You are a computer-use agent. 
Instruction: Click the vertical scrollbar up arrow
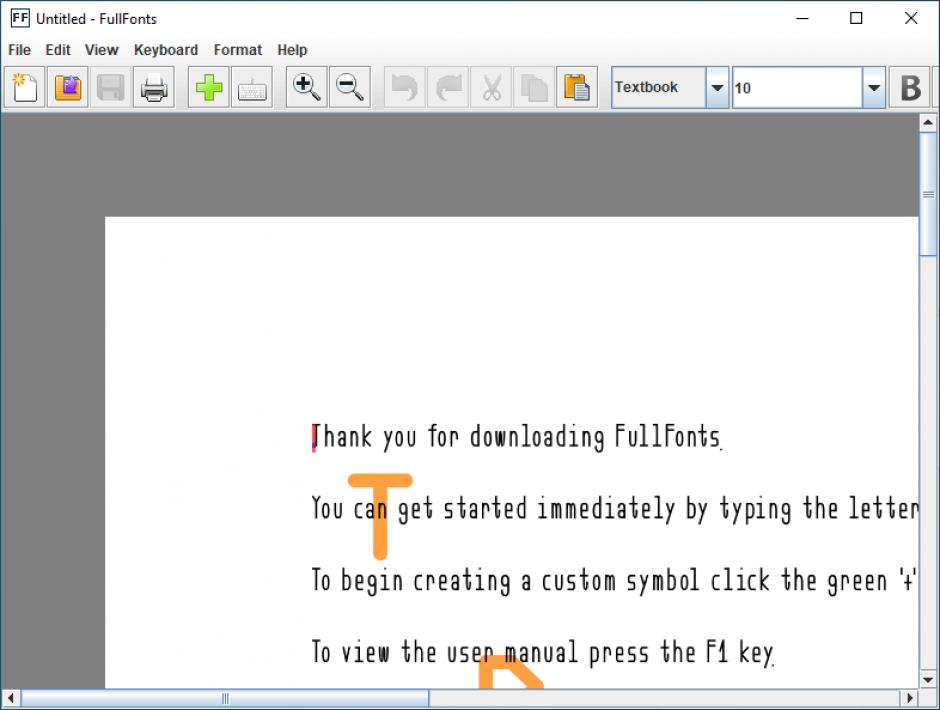point(928,123)
